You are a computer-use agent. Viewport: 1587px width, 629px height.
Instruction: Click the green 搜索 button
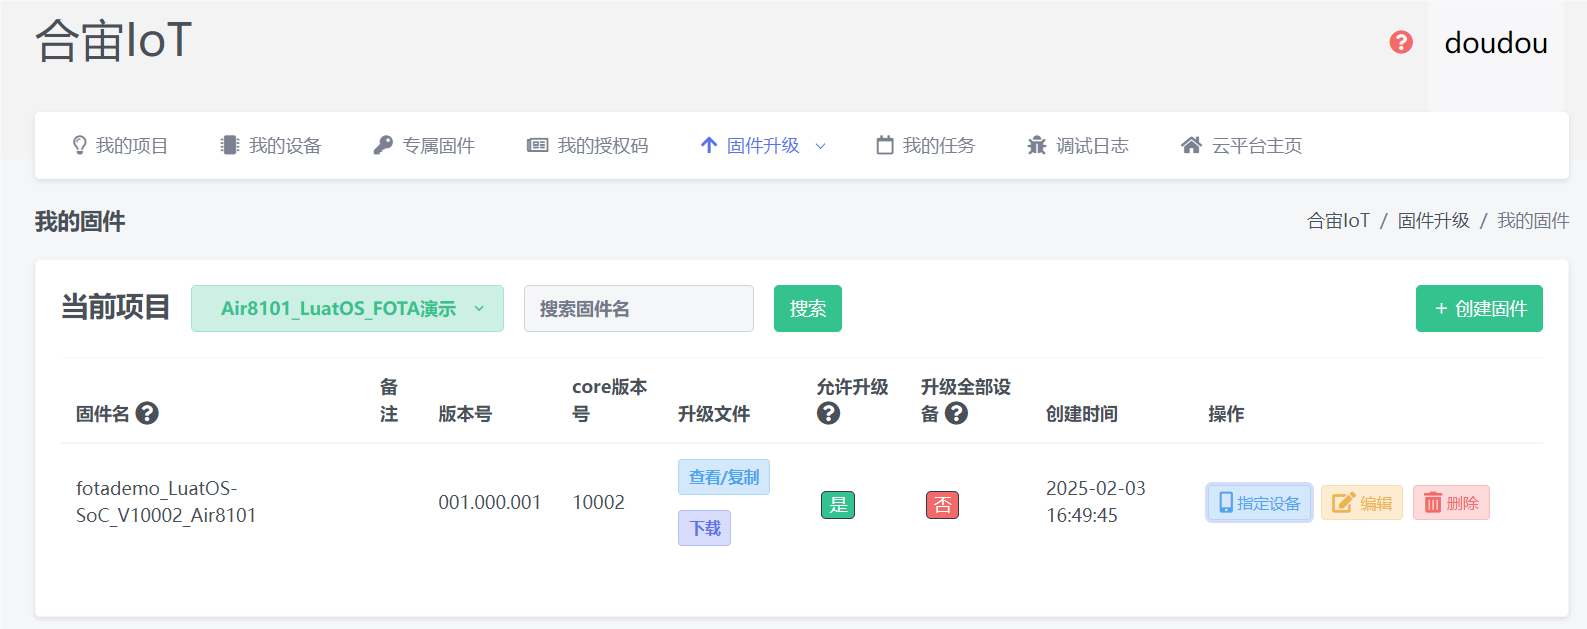click(x=808, y=308)
